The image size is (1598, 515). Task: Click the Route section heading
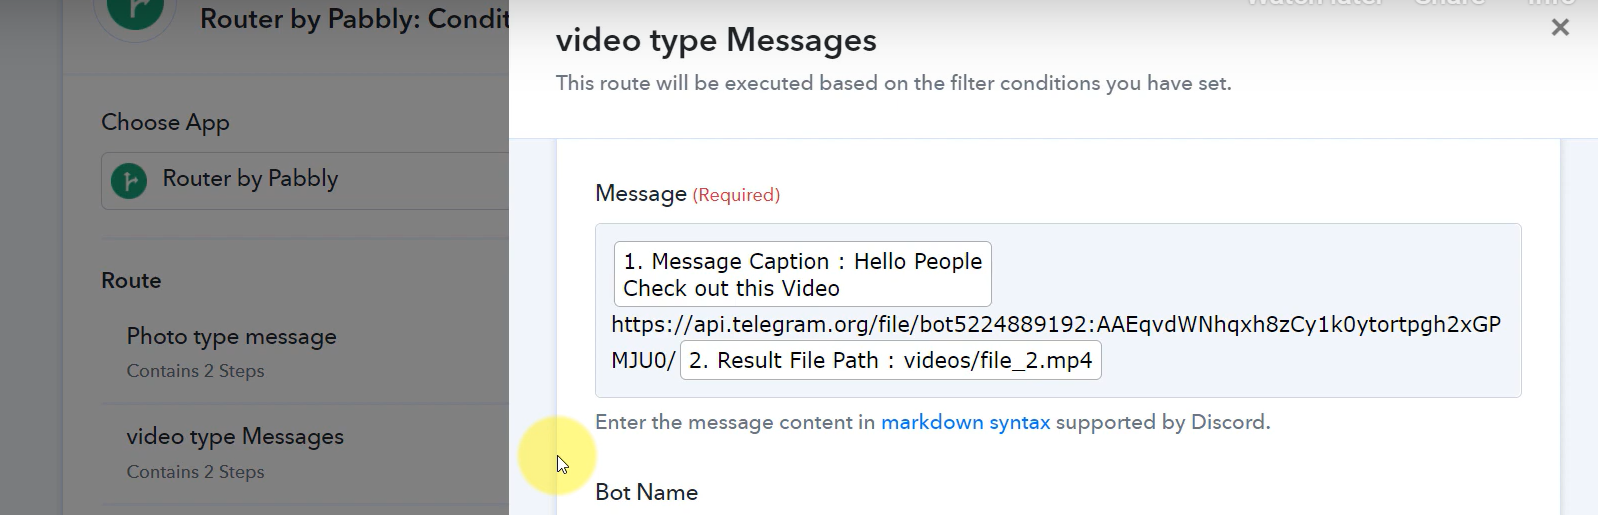pos(131,281)
